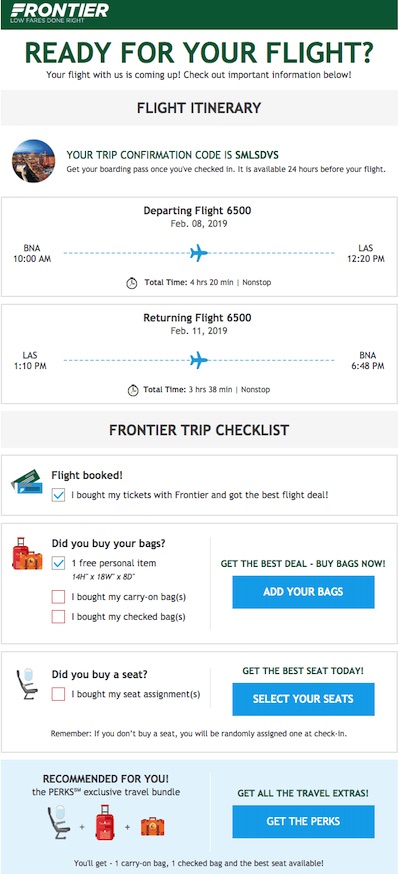Screen dimensions: 399x874
Task: Click the SELECT YOUR SEATS button
Action: tap(303, 699)
